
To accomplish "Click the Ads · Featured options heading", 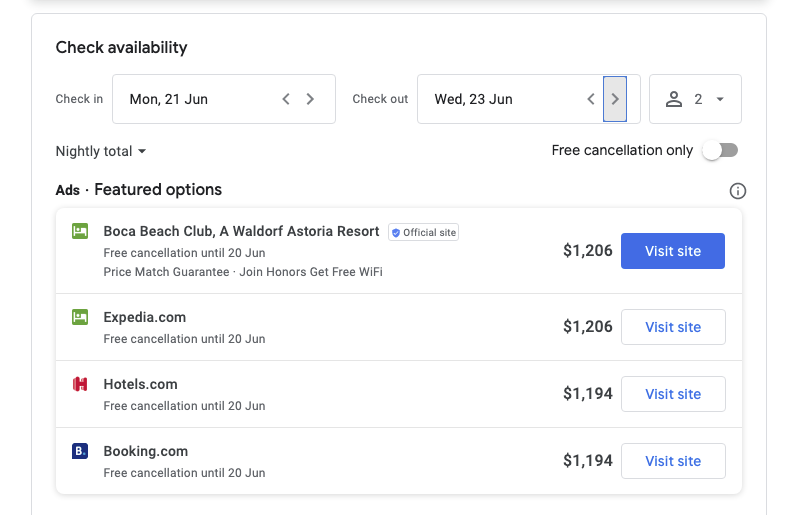I will (139, 190).
